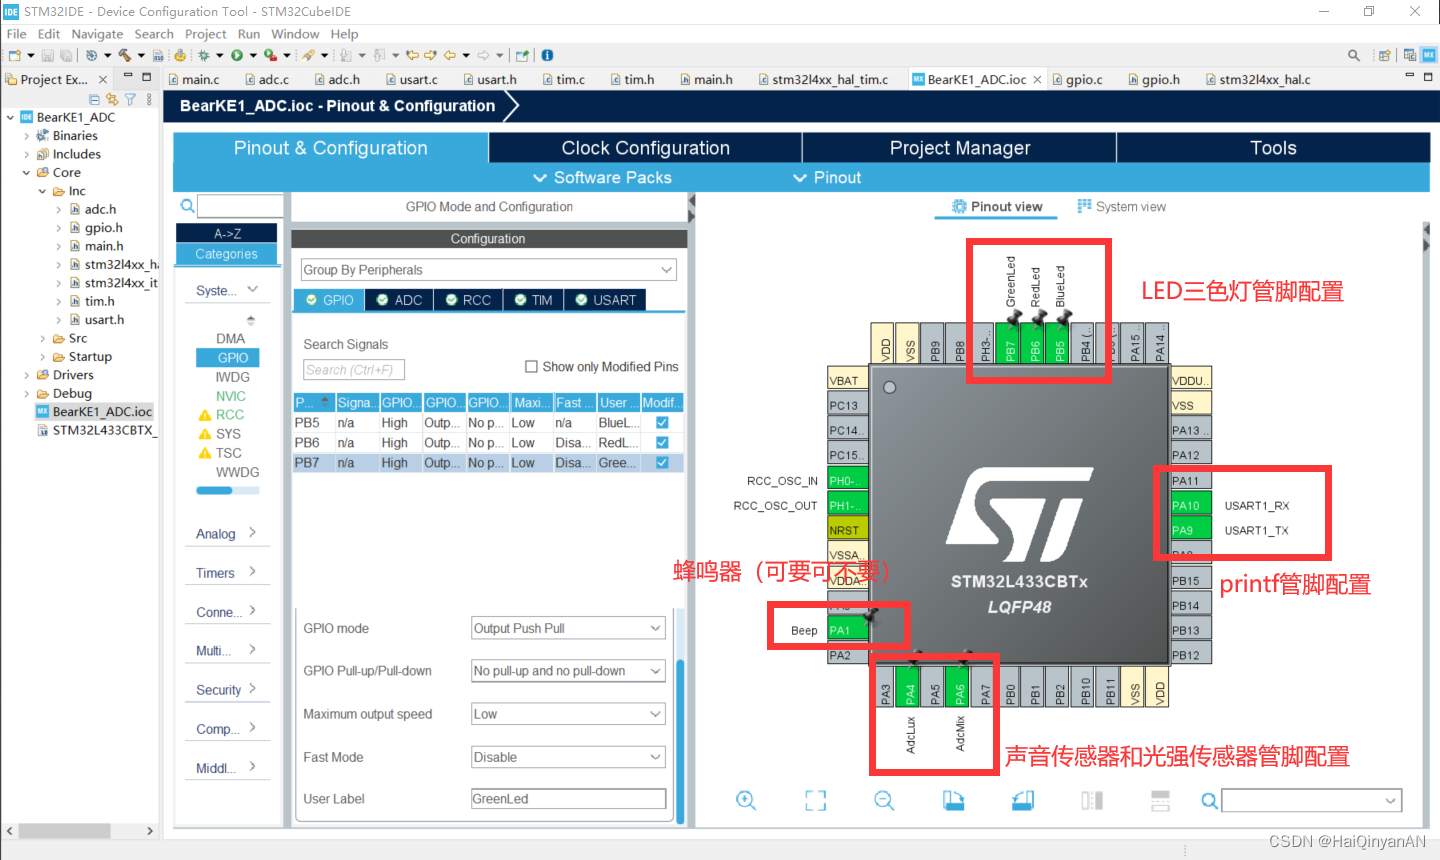The image size is (1440, 860).
Task: Switch to System view
Action: [1121, 206]
